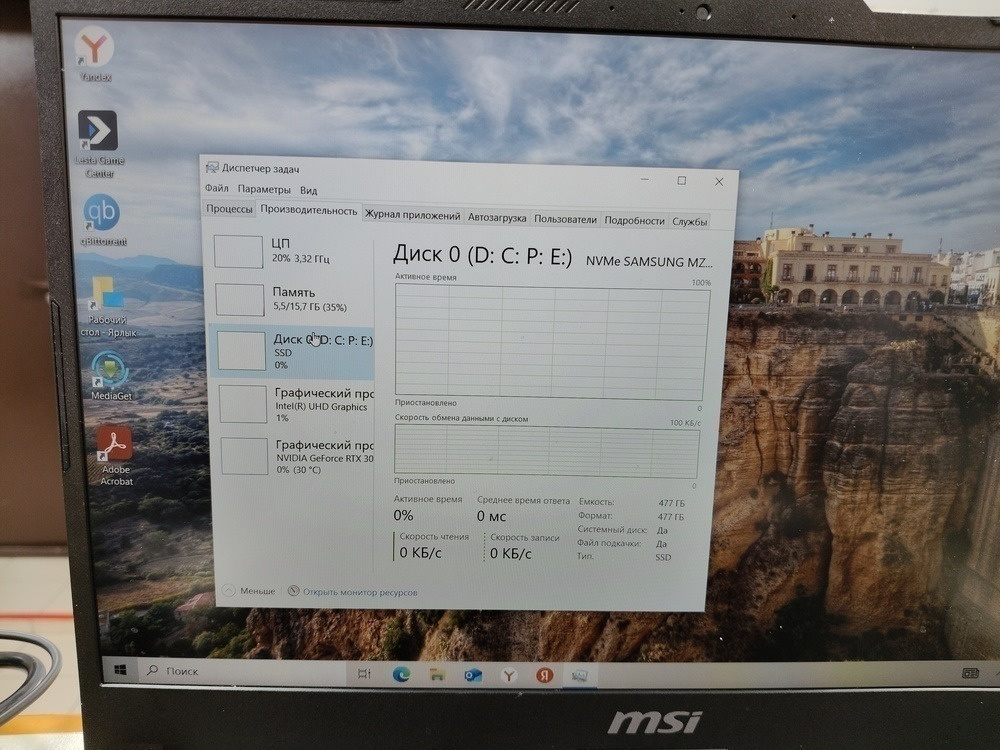Open the Автозагрузка tab
The image size is (1000, 750).
coord(497,214)
